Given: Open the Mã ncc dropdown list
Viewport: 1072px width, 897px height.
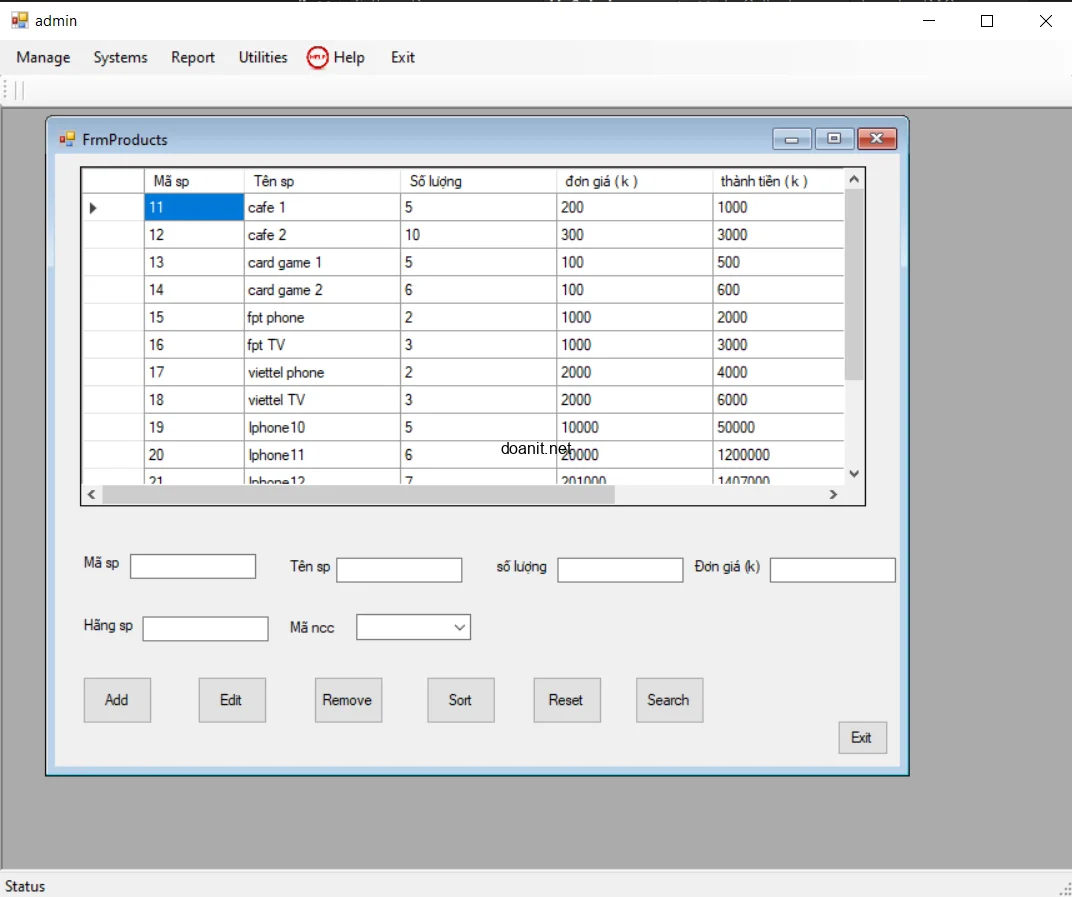Looking at the screenshot, I should tap(460, 627).
